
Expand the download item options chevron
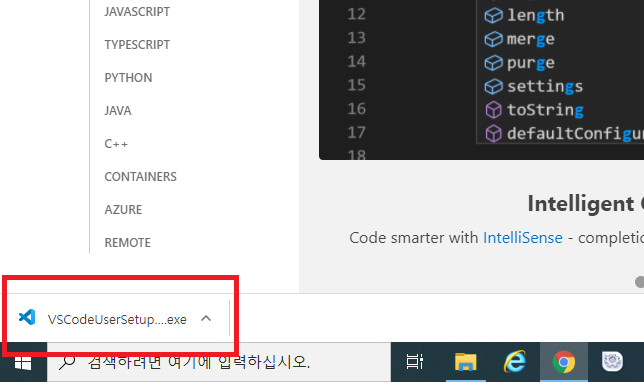coord(206,318)
